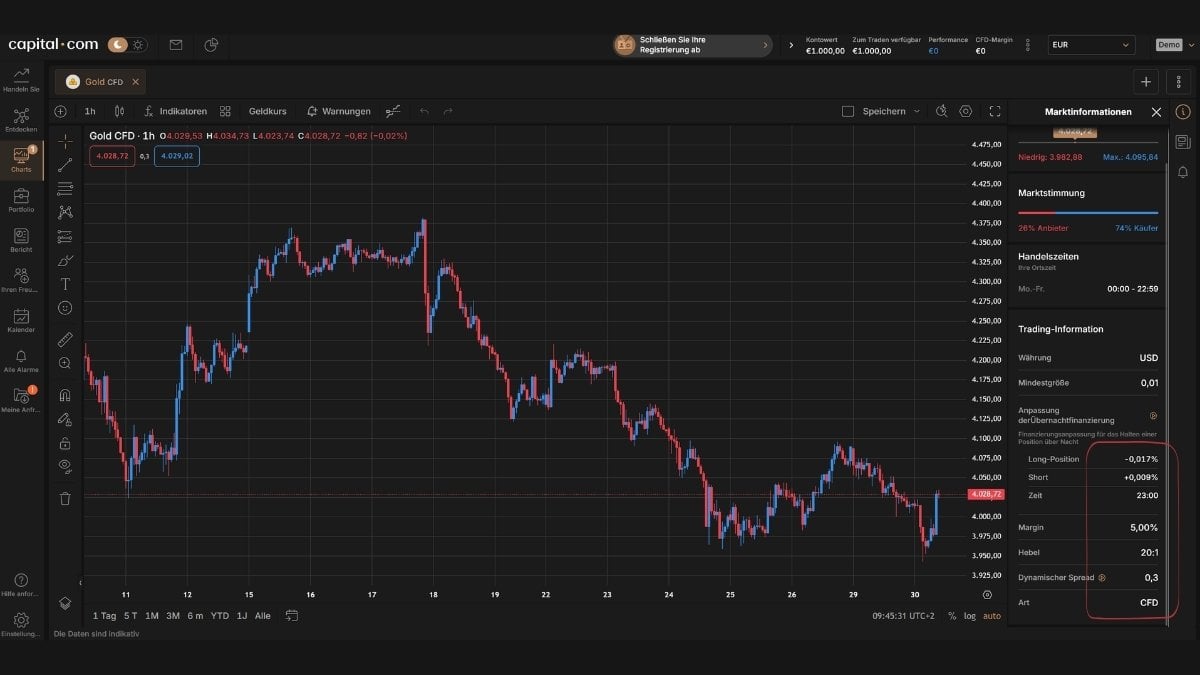Screen dimensions: 1200x675
Task: Open Portfolio in sidebar
Action: tap(21, 200)
